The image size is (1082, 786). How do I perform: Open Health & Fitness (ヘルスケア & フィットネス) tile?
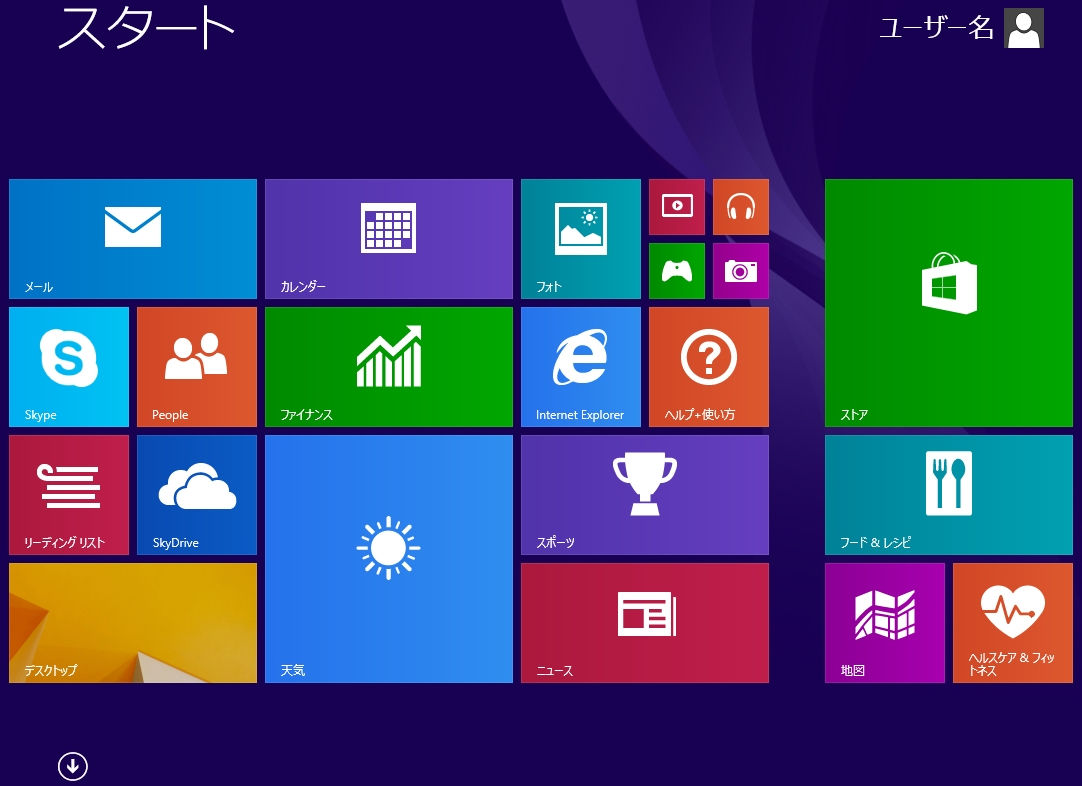(1013, 622)
